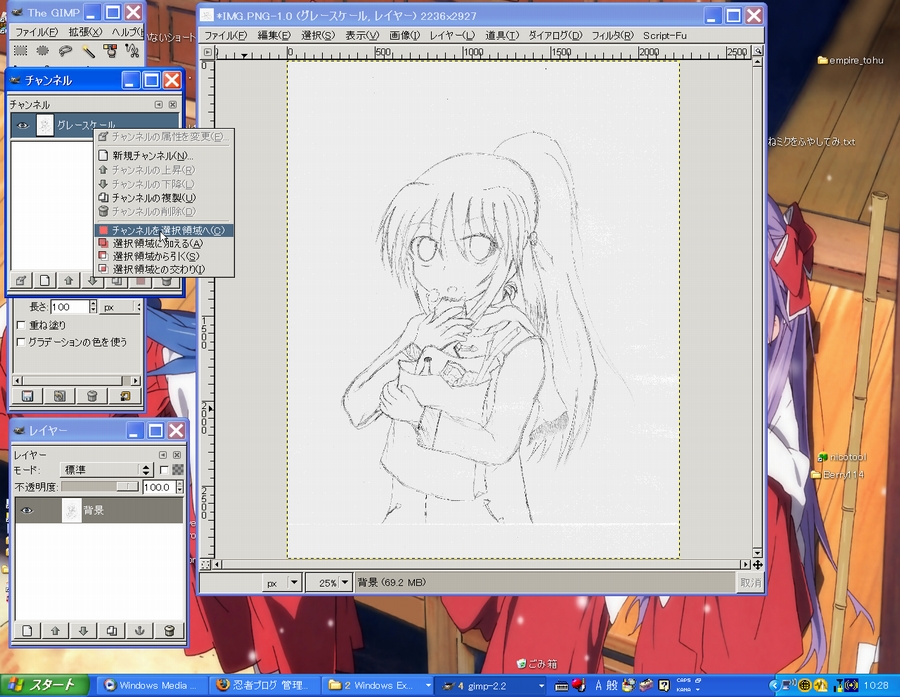Click the new channel button at the Channels dialog bottom

(x=45, y=281)
